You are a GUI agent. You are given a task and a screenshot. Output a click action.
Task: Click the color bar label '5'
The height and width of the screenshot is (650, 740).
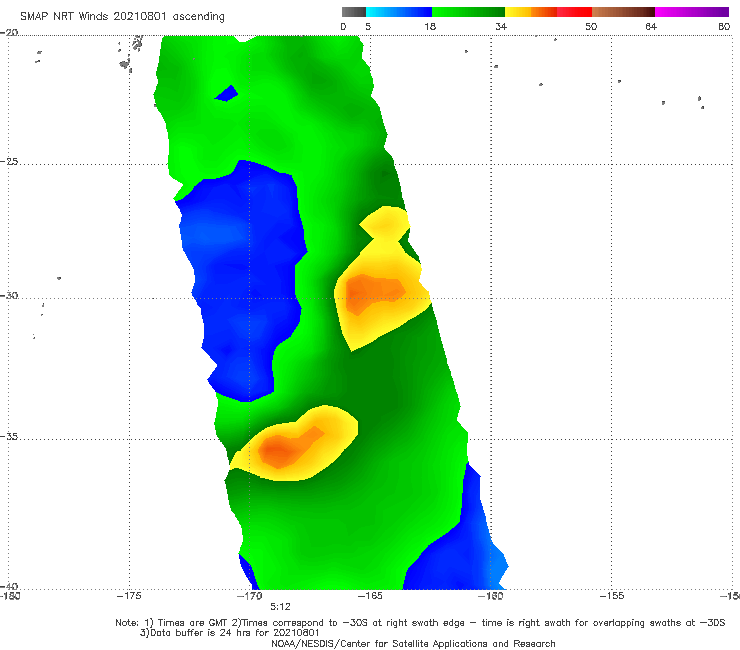point(368,27)
